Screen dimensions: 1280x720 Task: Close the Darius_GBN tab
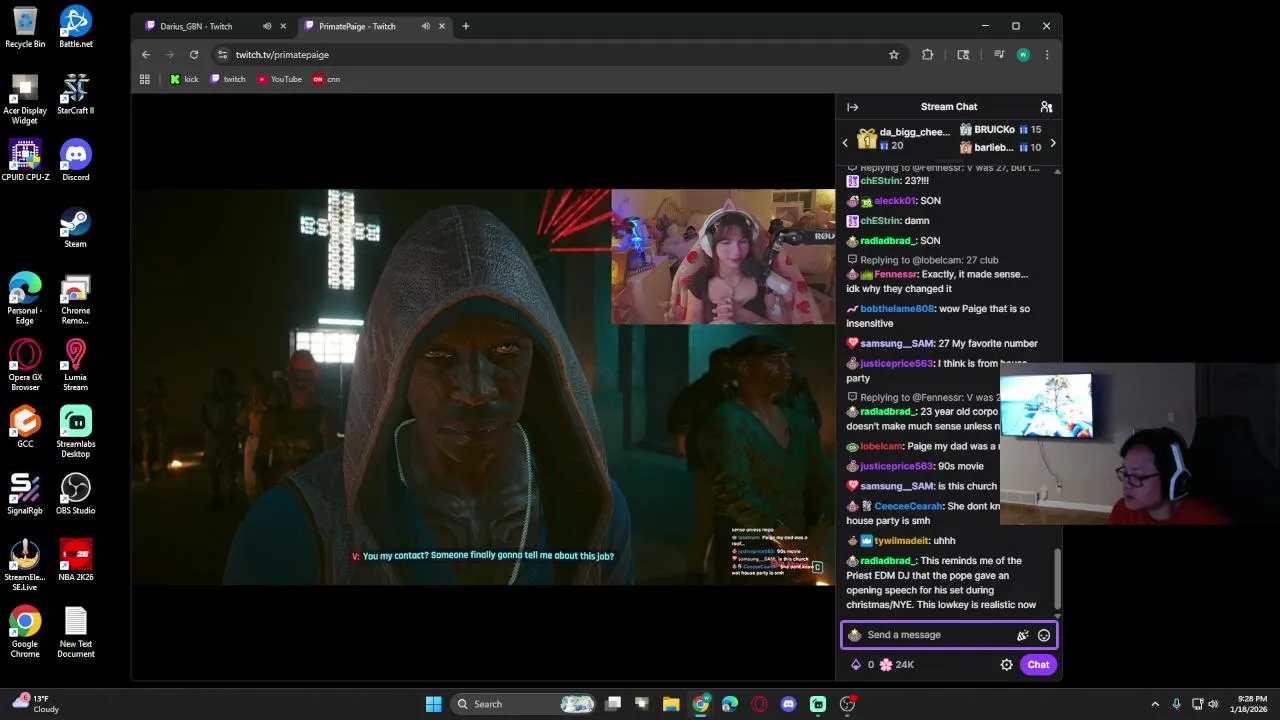click(x=283, y=26)
